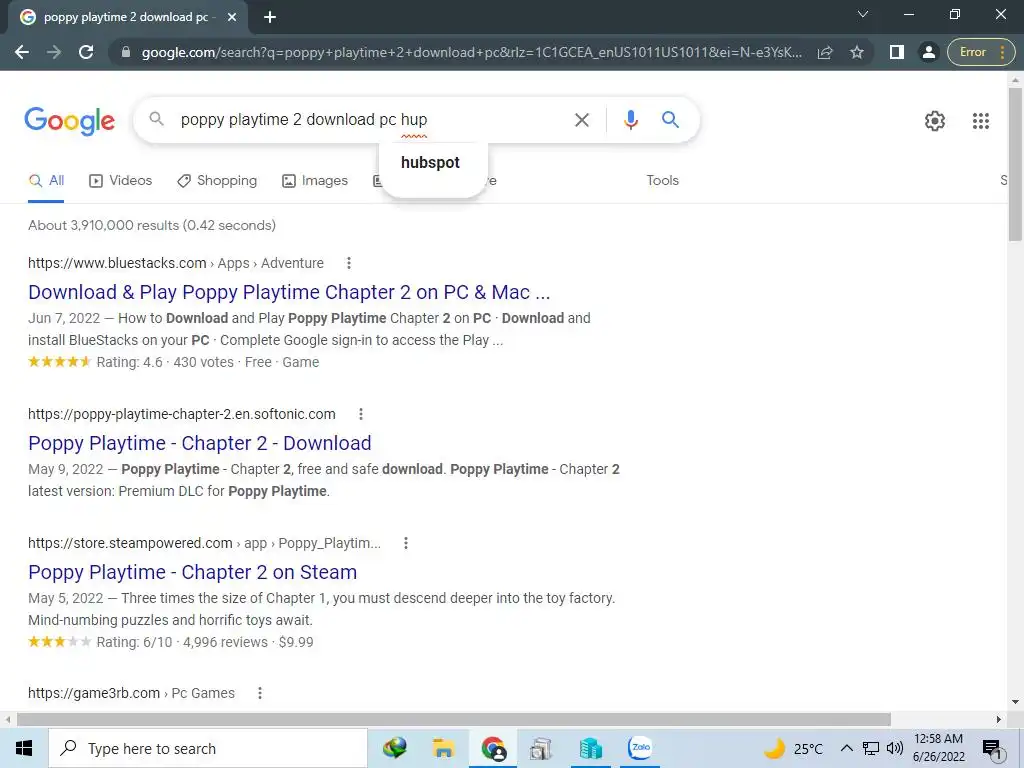Open Internet Download Manager taskbar icon
The image size is (1024, 768).
click(x=394, y=748)
